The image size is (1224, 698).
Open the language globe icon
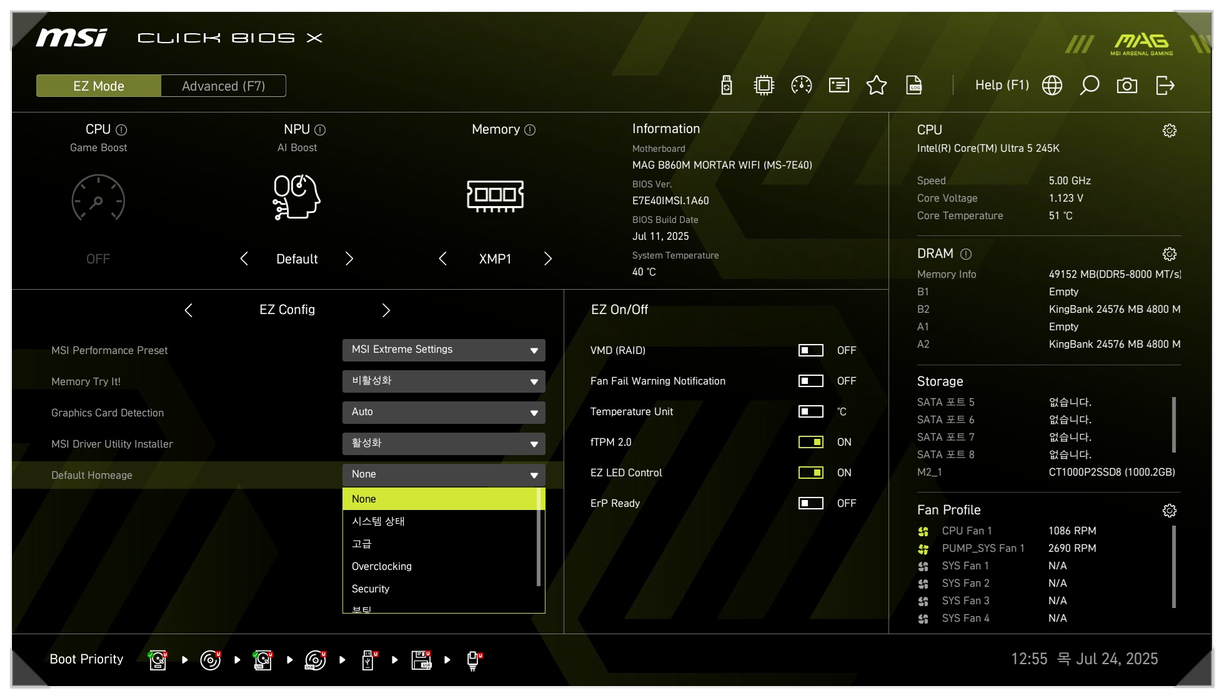point(1052,86)
